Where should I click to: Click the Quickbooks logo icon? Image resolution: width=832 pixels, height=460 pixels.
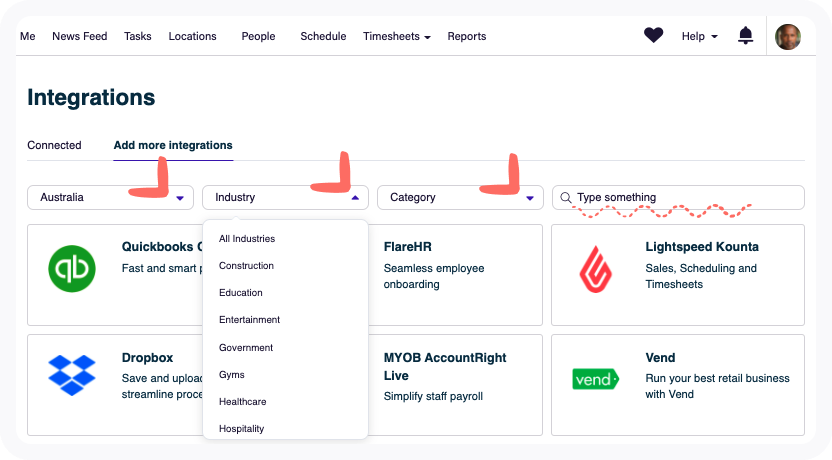coord(72,268)
